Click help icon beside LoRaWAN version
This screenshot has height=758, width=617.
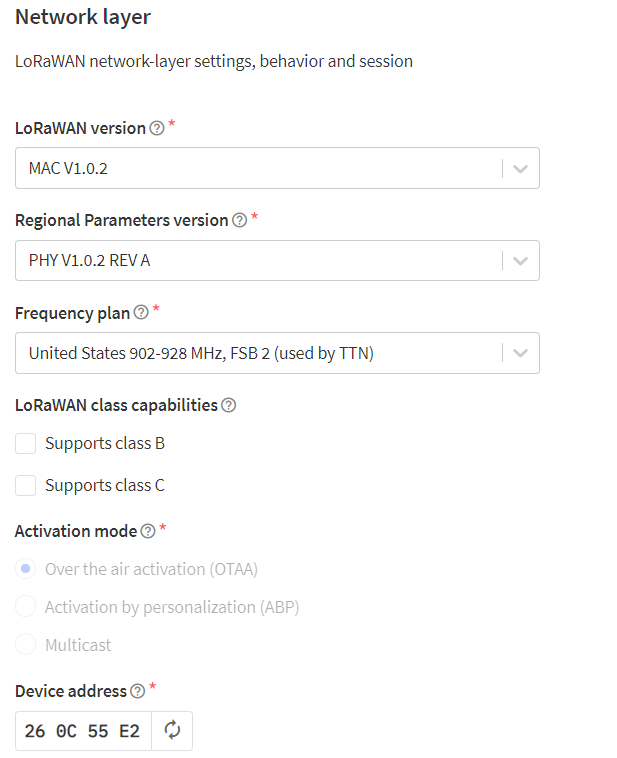coord(157,129)
